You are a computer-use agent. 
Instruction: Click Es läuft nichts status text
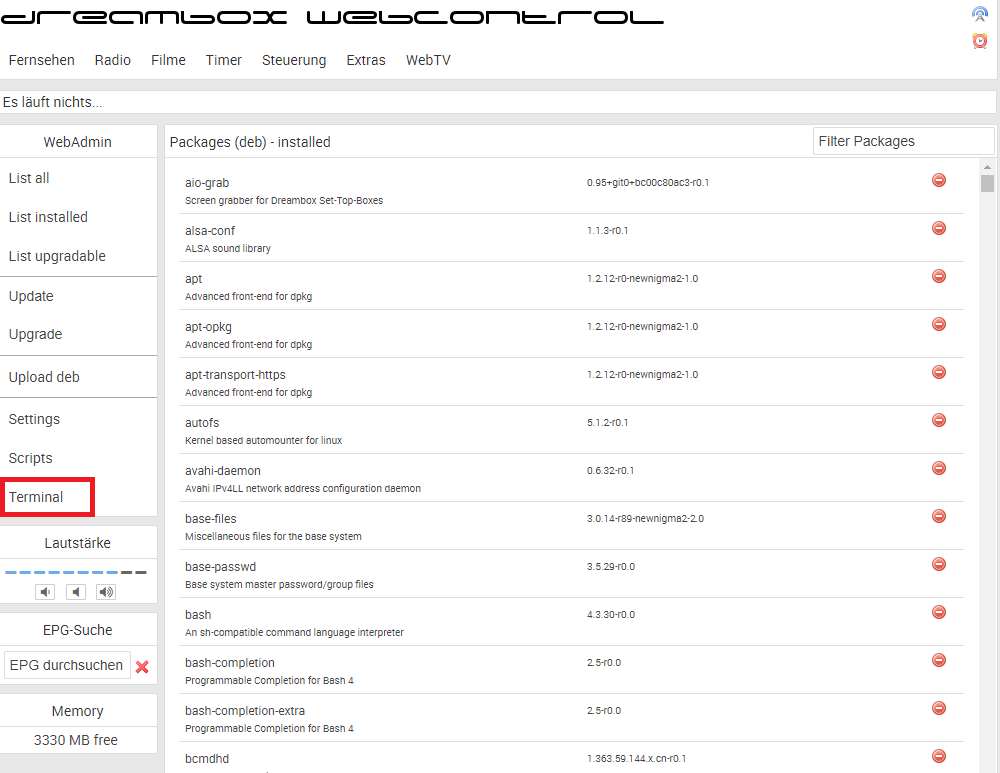[52, 102]
